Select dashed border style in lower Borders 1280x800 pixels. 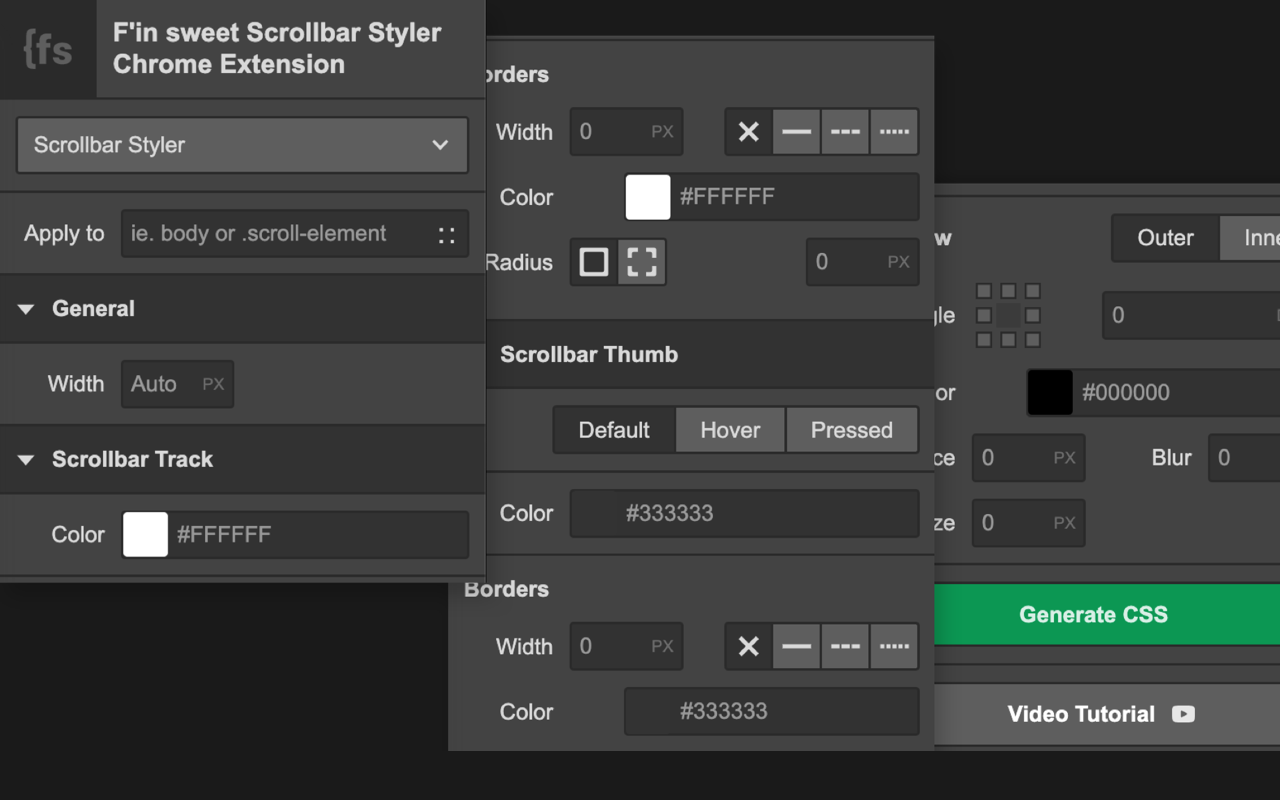pyautogui.click(x=845, y=647)
